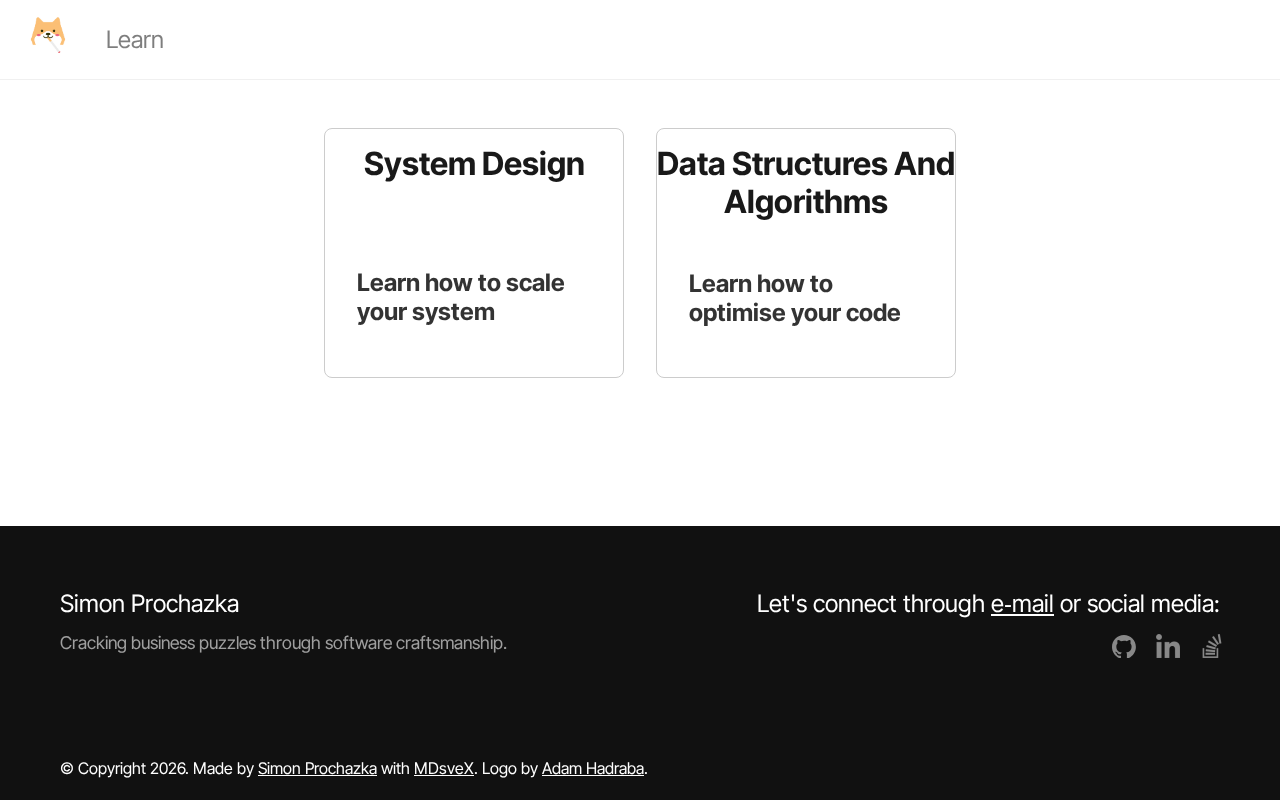This screenshot has width=1280, height=800.
Task: Click the fox logo in the header
Action: click(48, 35)
